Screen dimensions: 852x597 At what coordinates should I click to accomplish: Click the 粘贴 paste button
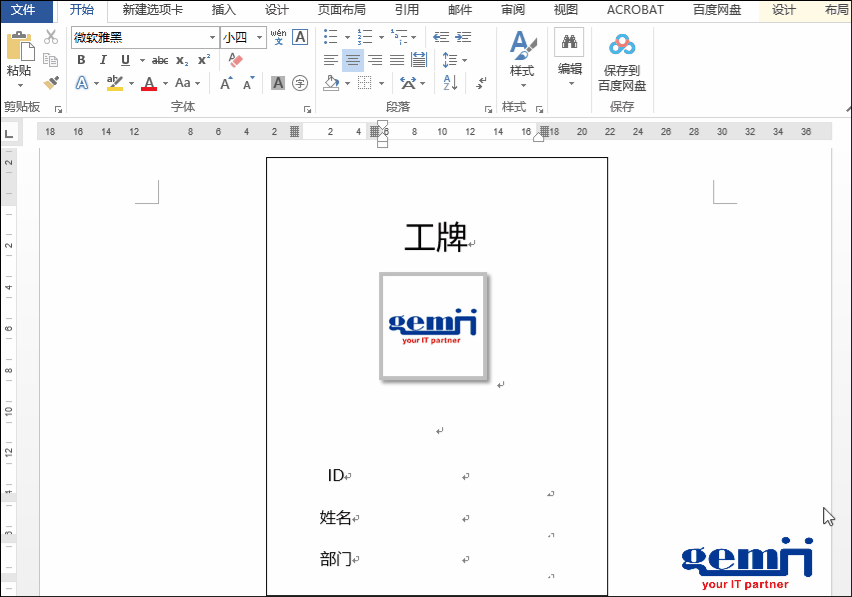(19, 56)
